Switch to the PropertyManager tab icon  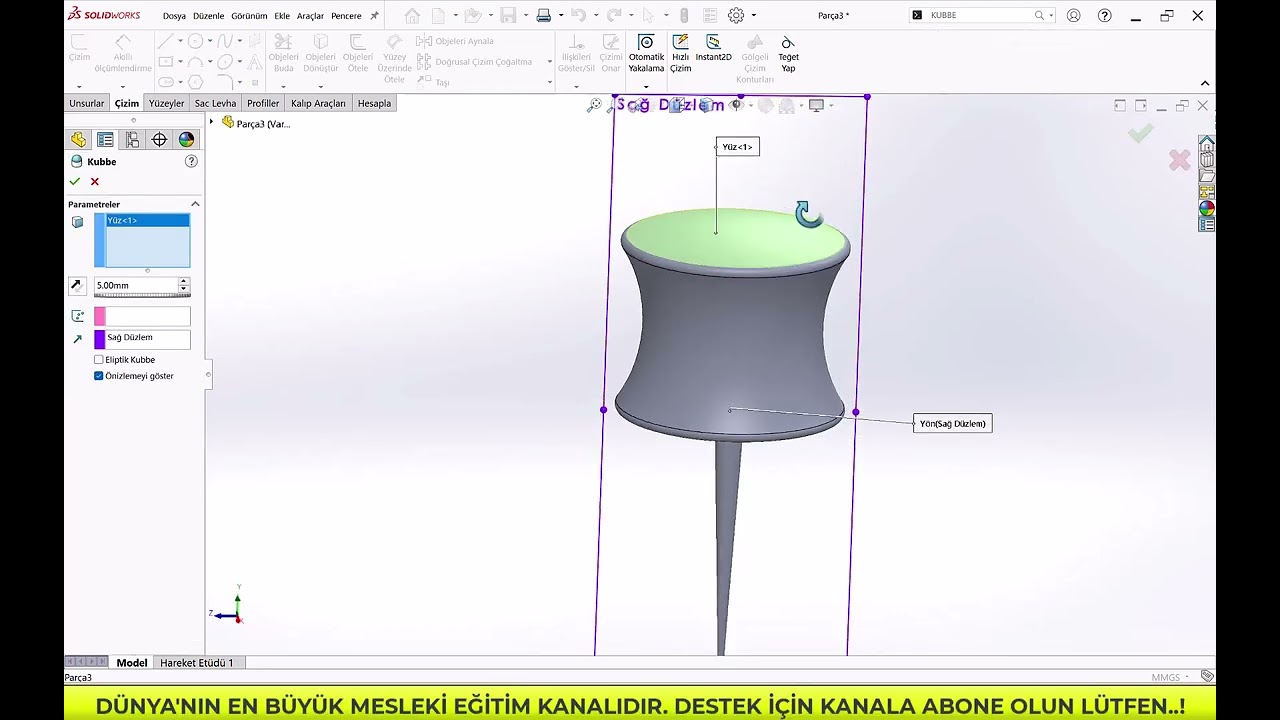pyautogui.click(x=105, y=140)
